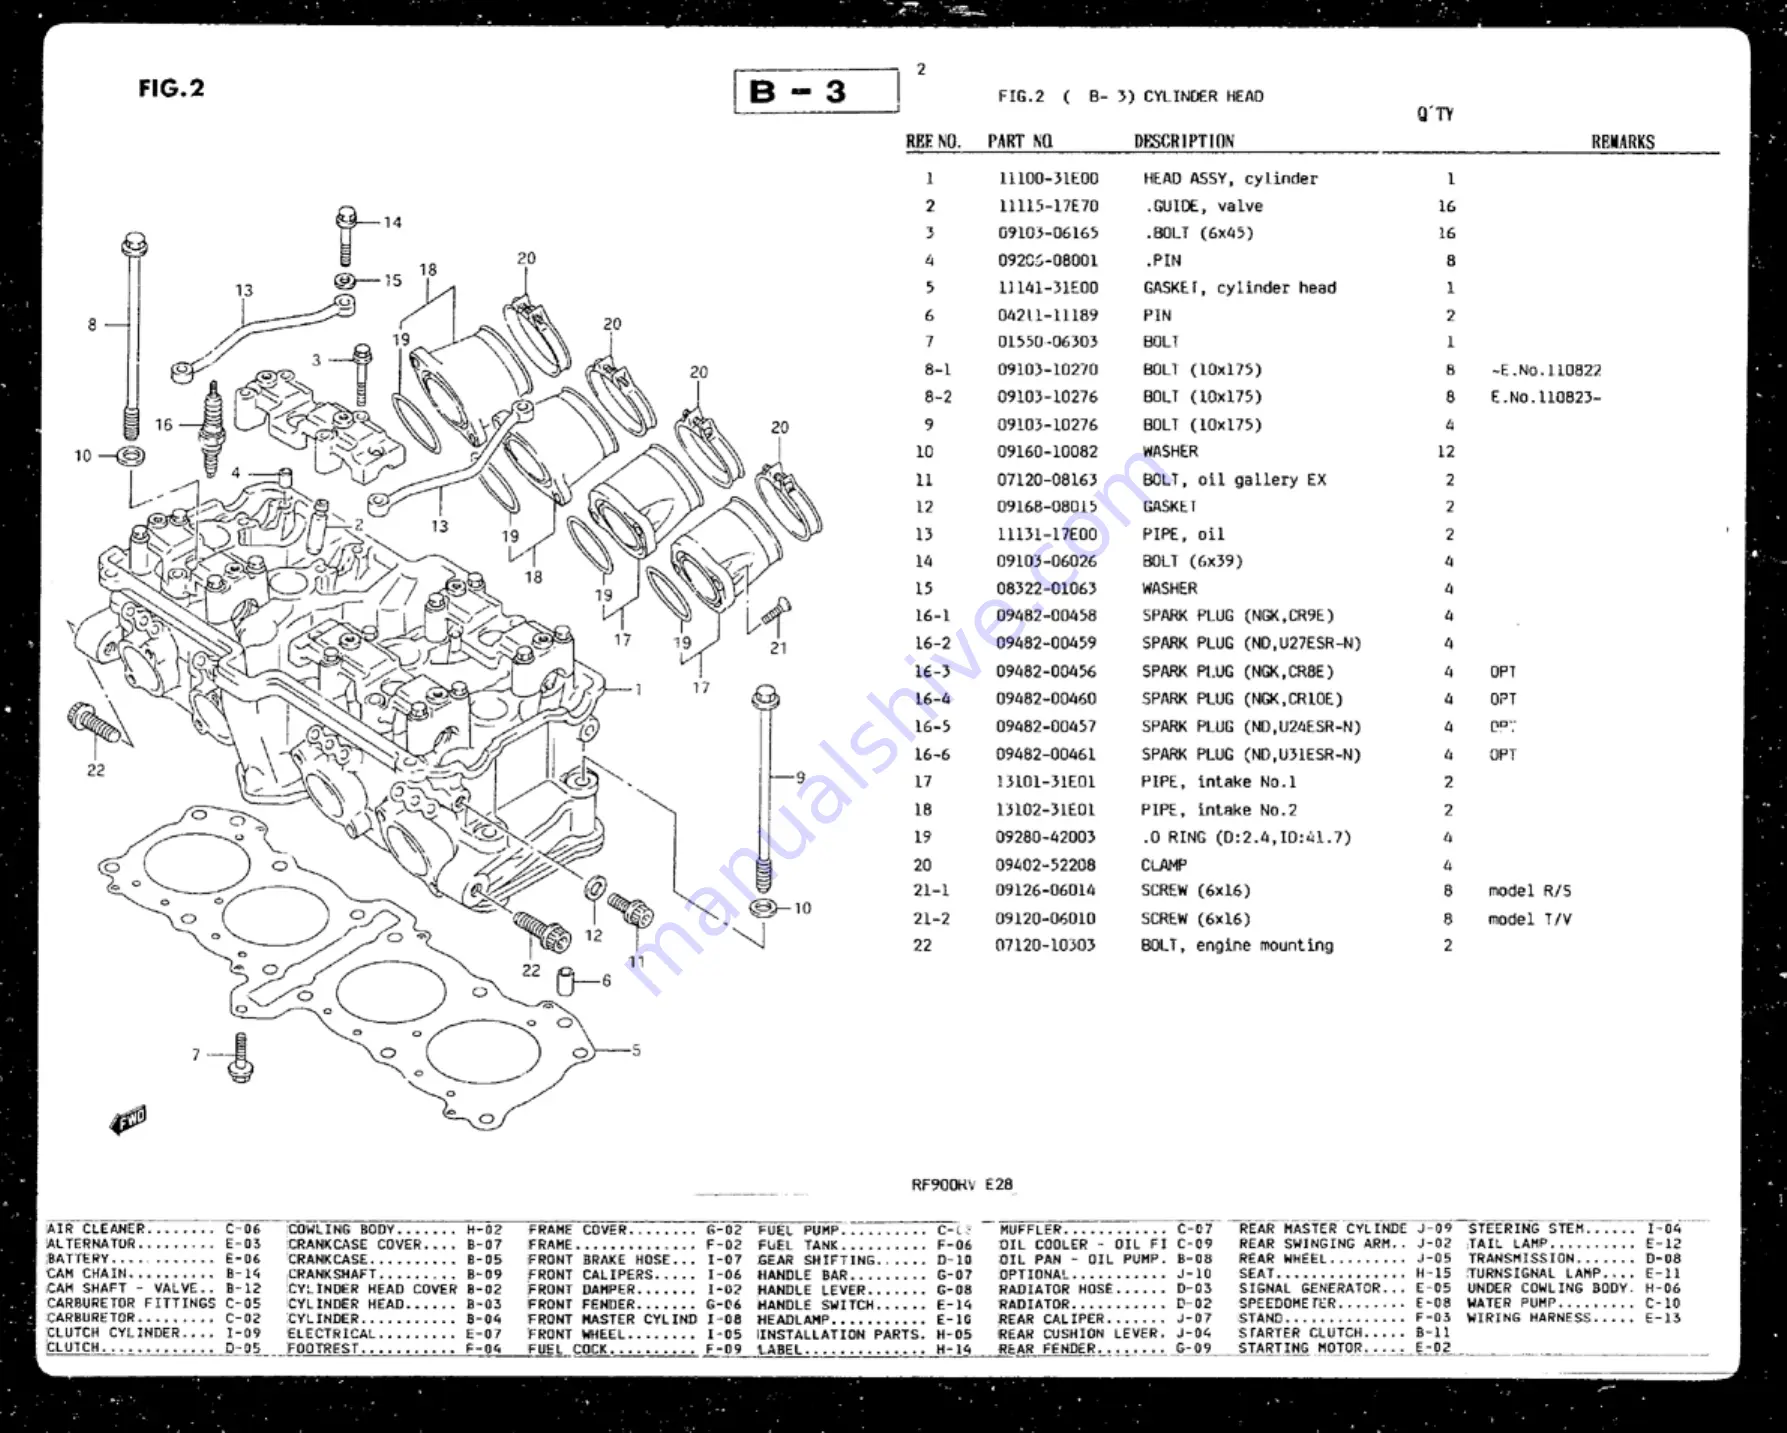Click part number 08322-01063
The height and width of the screenshot is (1433, 1787).
1047,589
